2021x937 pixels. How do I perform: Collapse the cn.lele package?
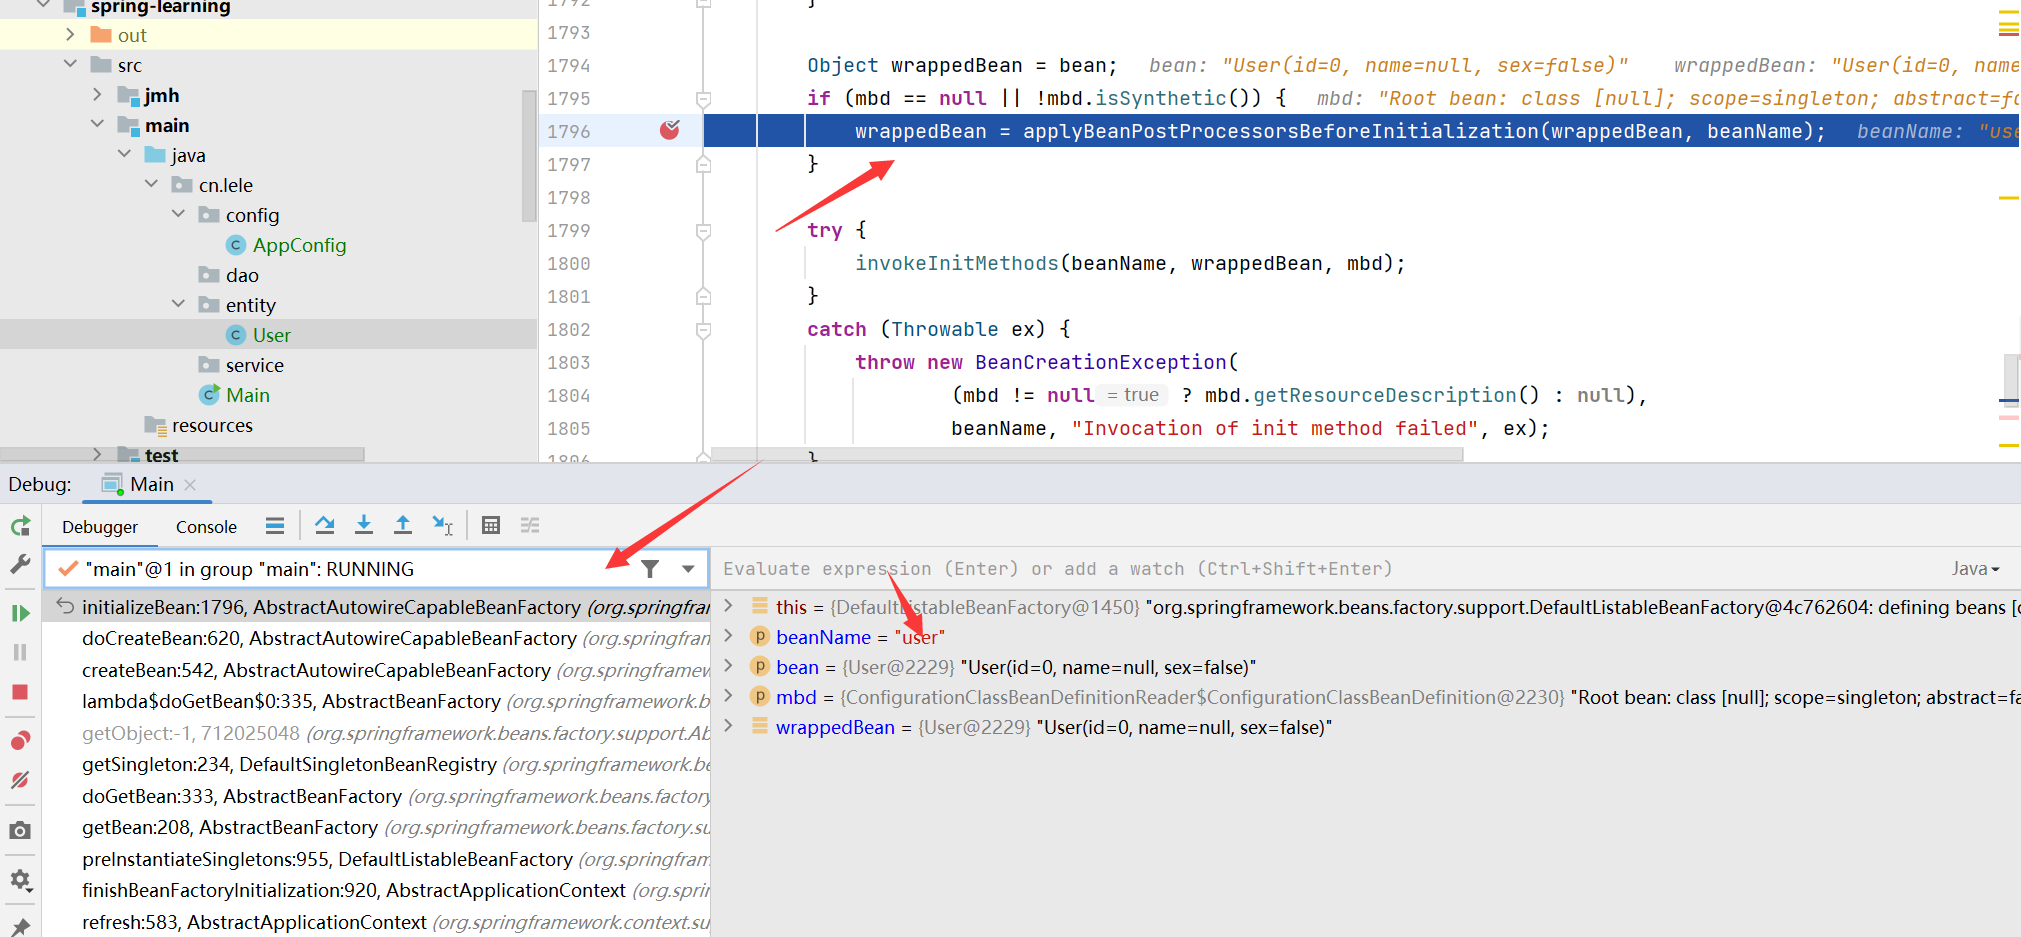(x=151, y=184)
